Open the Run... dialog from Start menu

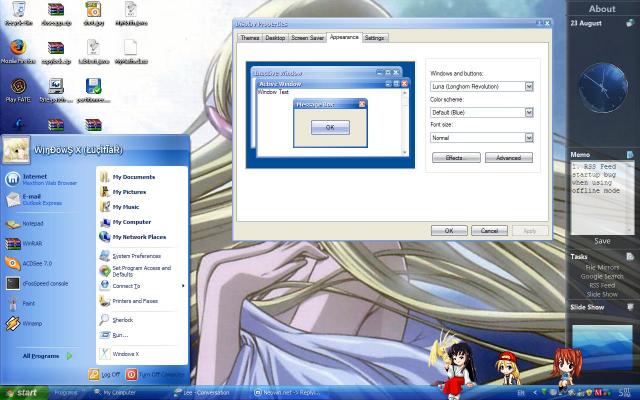114,335
